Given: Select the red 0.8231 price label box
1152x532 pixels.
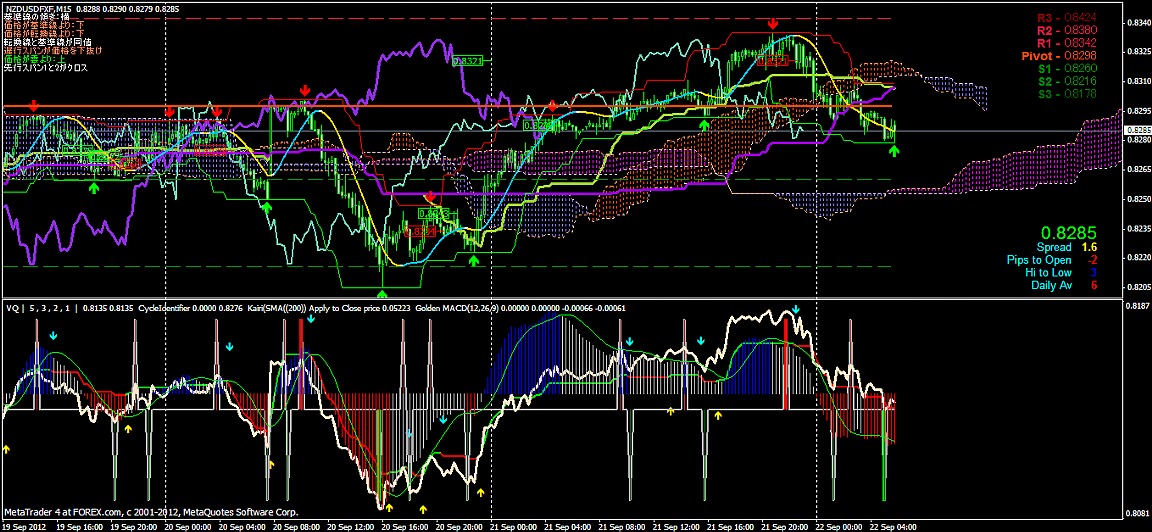Looking at the screenshot, I should coord(420,231).
